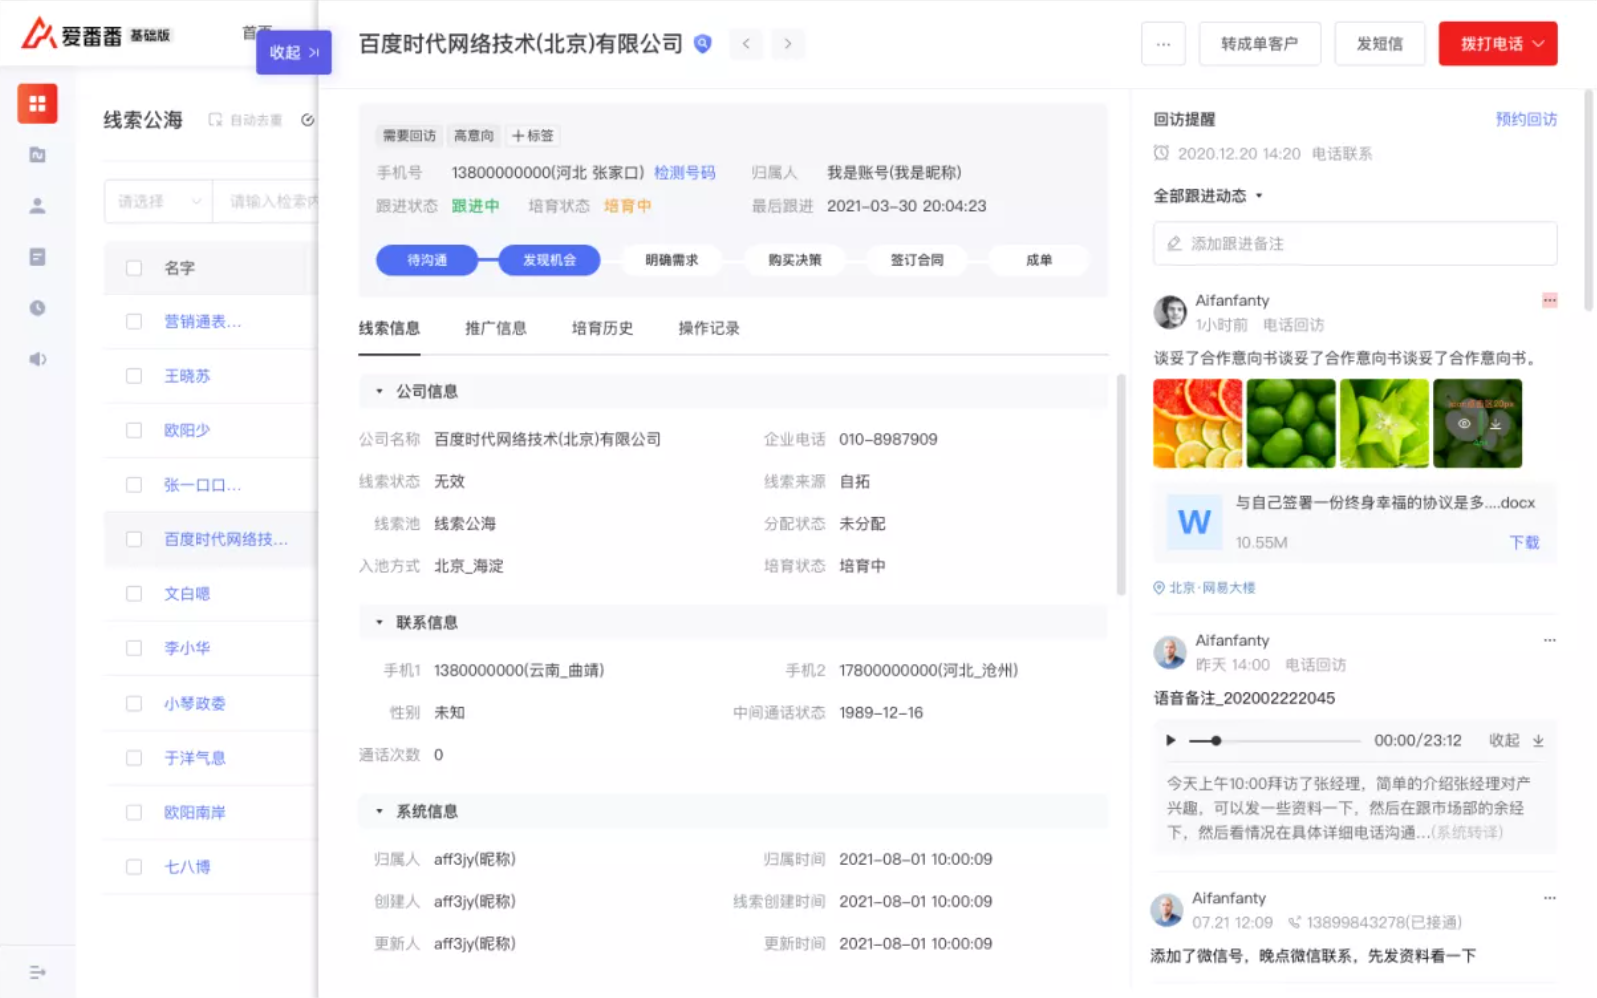Select the 购买决策 stage

point(795,260)
